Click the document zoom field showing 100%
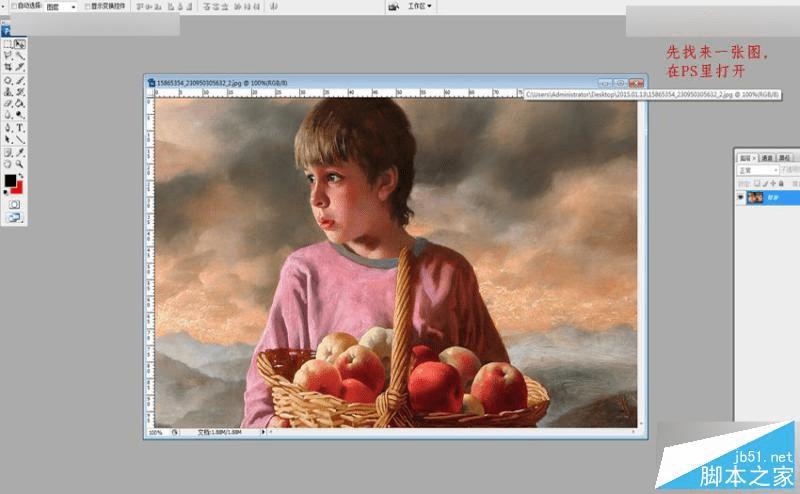 [157, 432]
